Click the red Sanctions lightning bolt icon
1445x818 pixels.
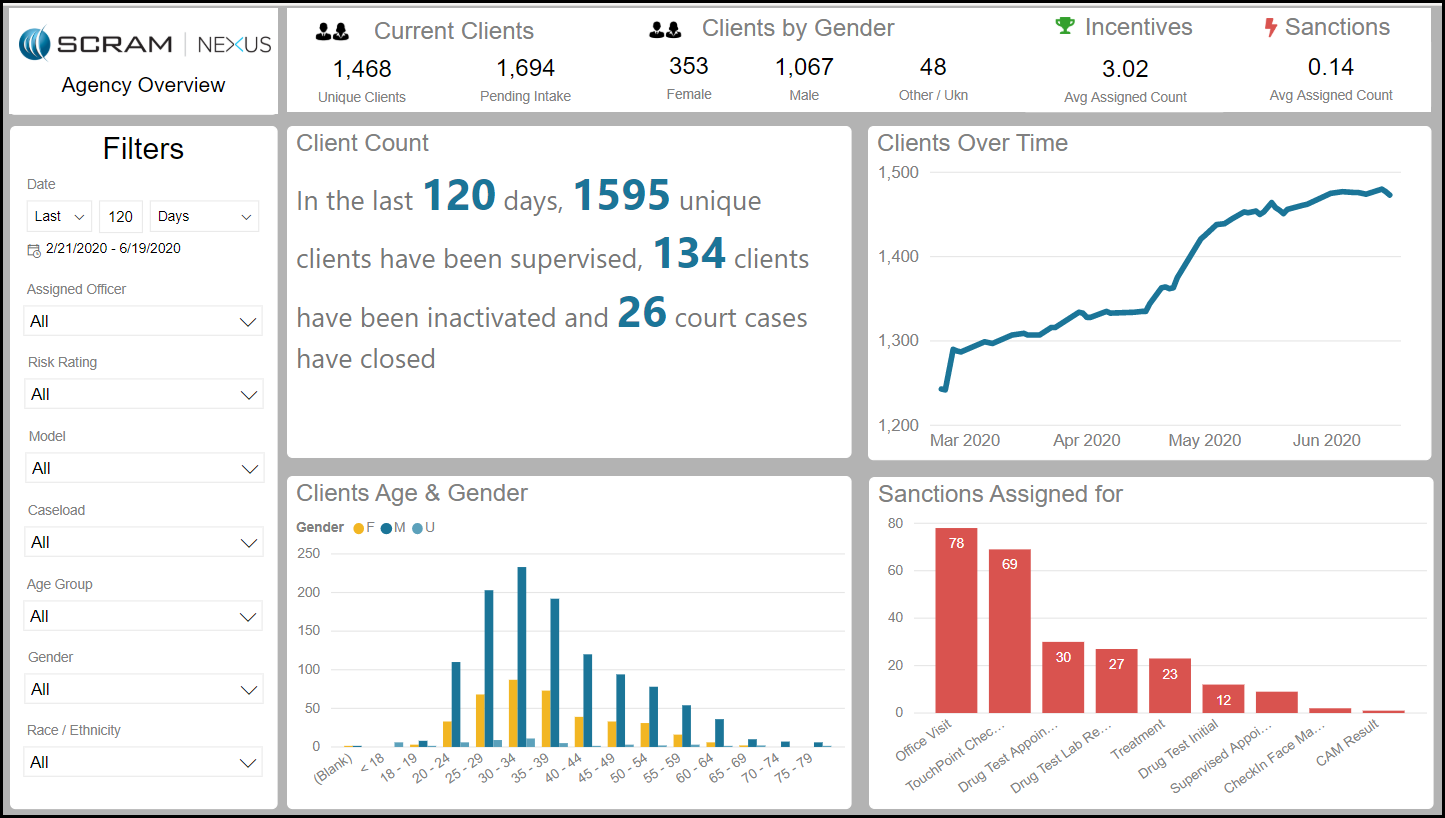tap(1270, 28)
